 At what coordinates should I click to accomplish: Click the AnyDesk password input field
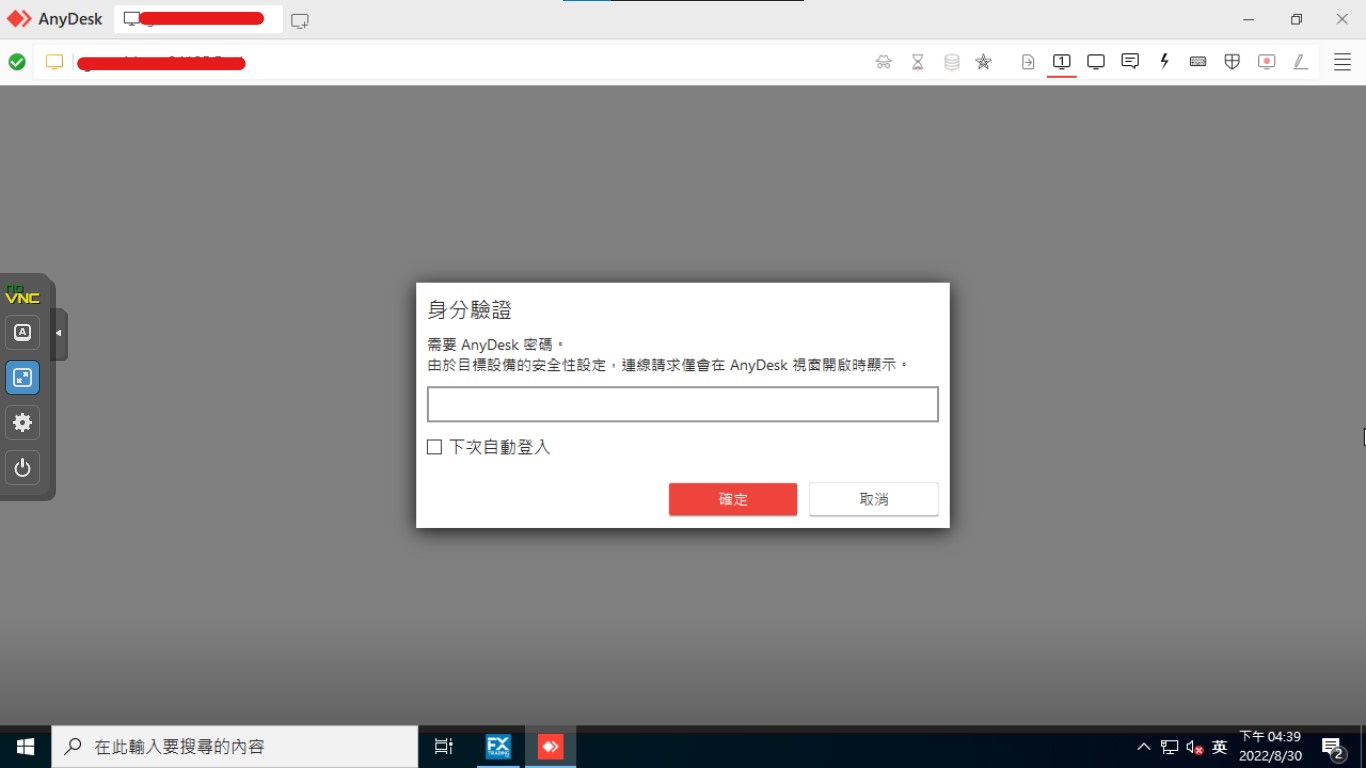[682, 404]
